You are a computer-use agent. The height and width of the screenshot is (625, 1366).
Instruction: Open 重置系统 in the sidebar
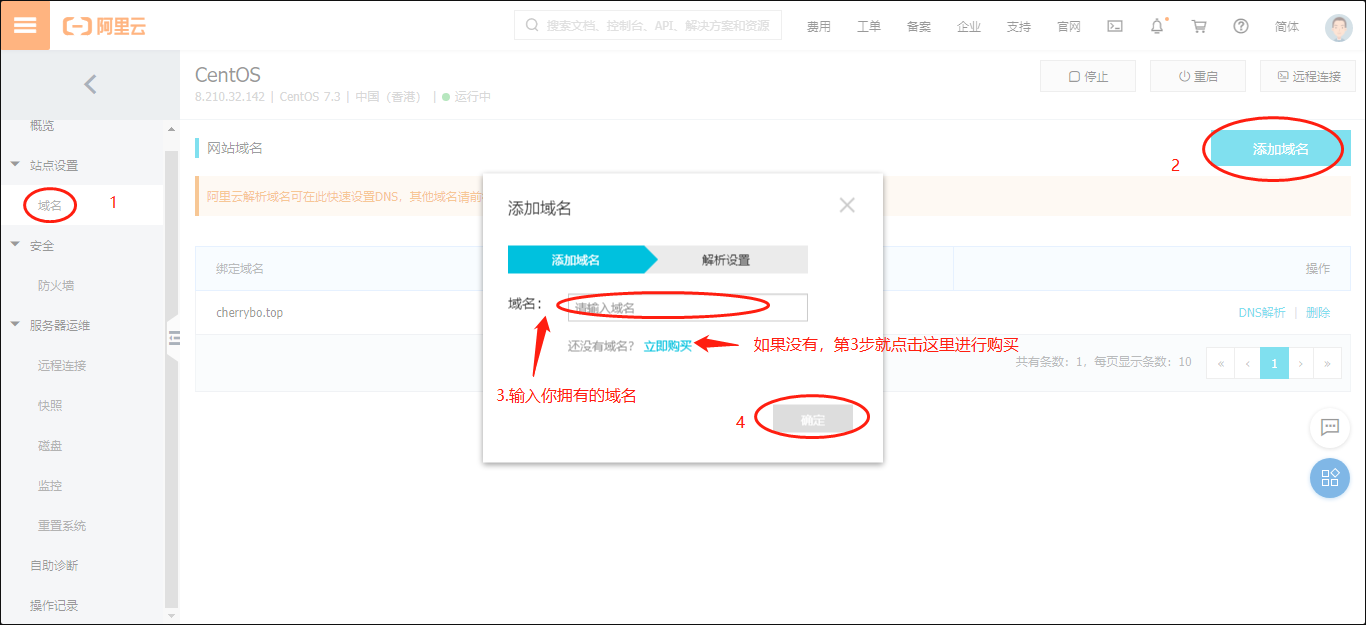(x=62, y=525)
